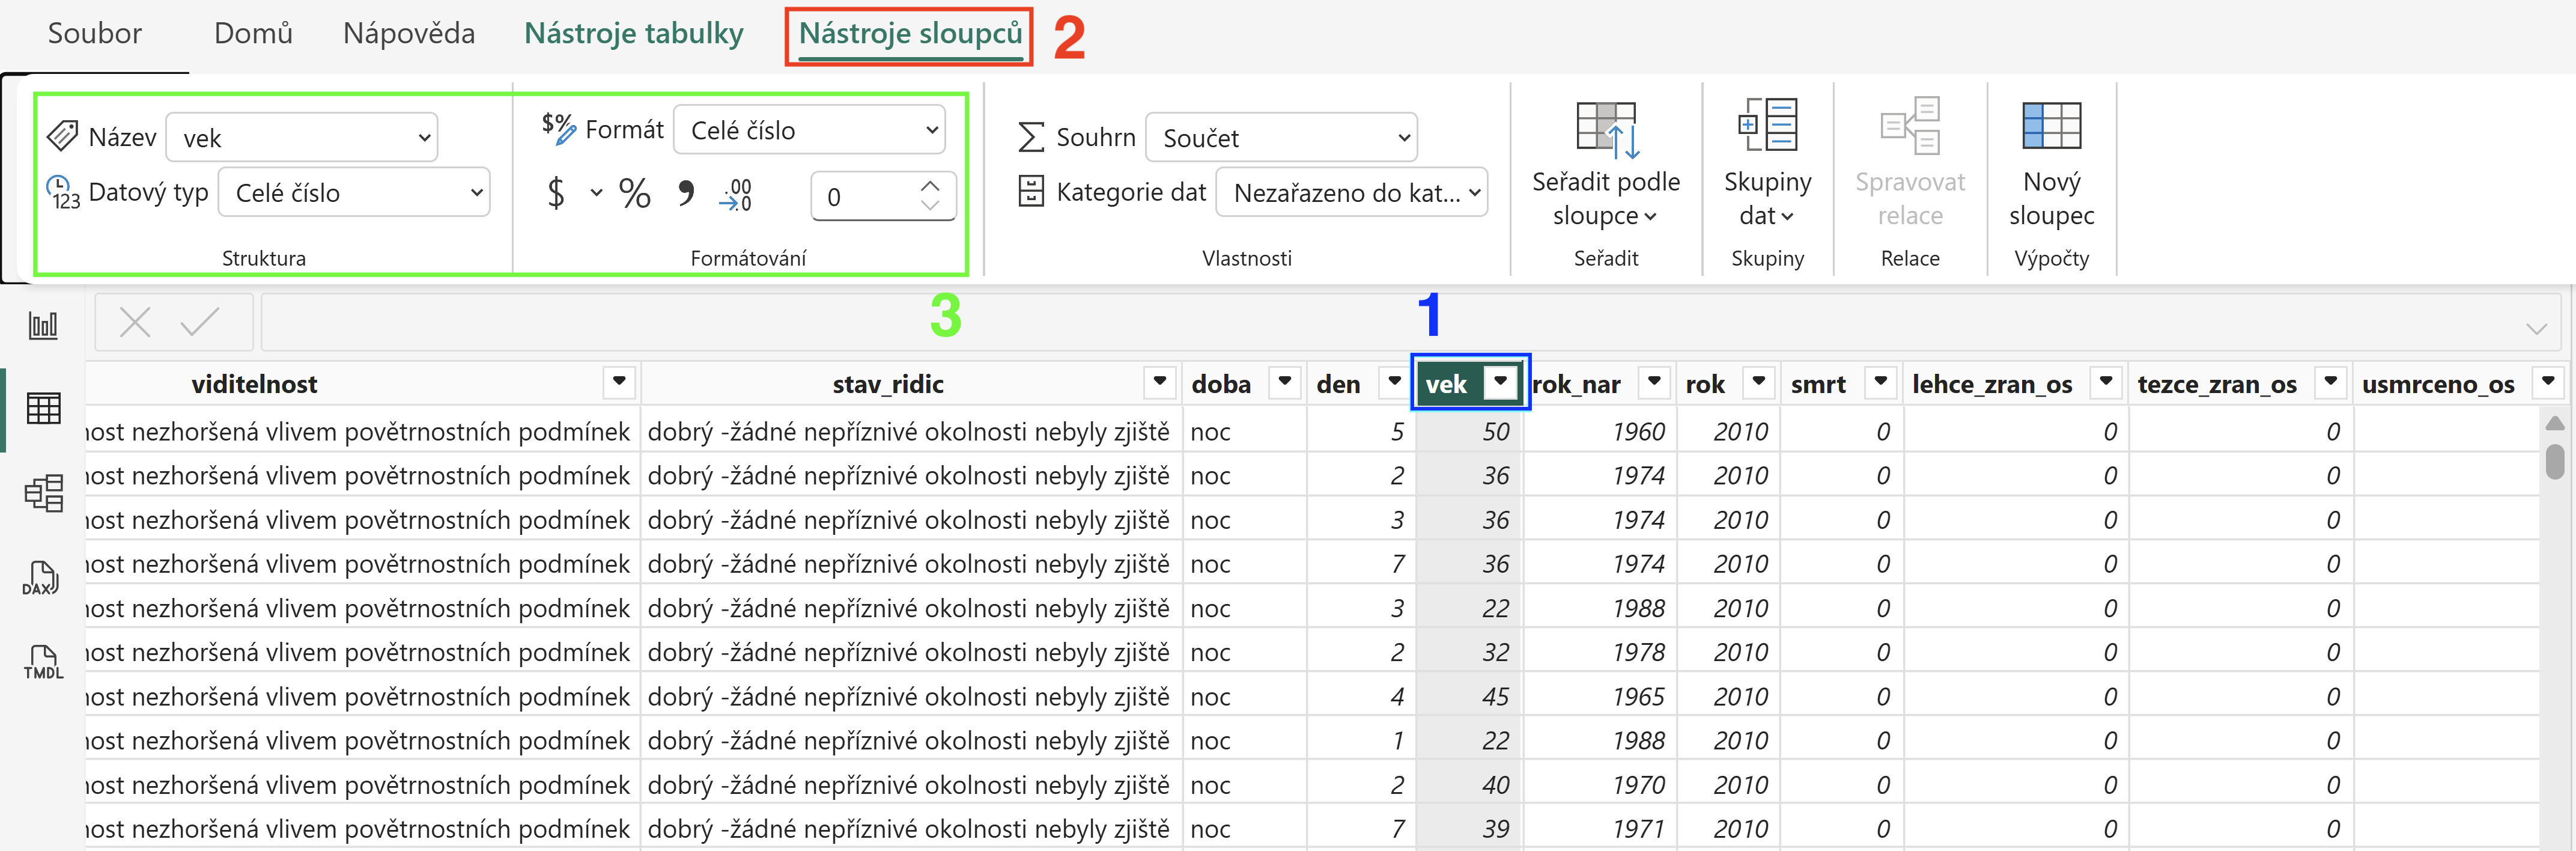Click the vertical scrollbar thumb
The height and width of the screenshot is (851, 2576).
click(x=2555, y=461)
